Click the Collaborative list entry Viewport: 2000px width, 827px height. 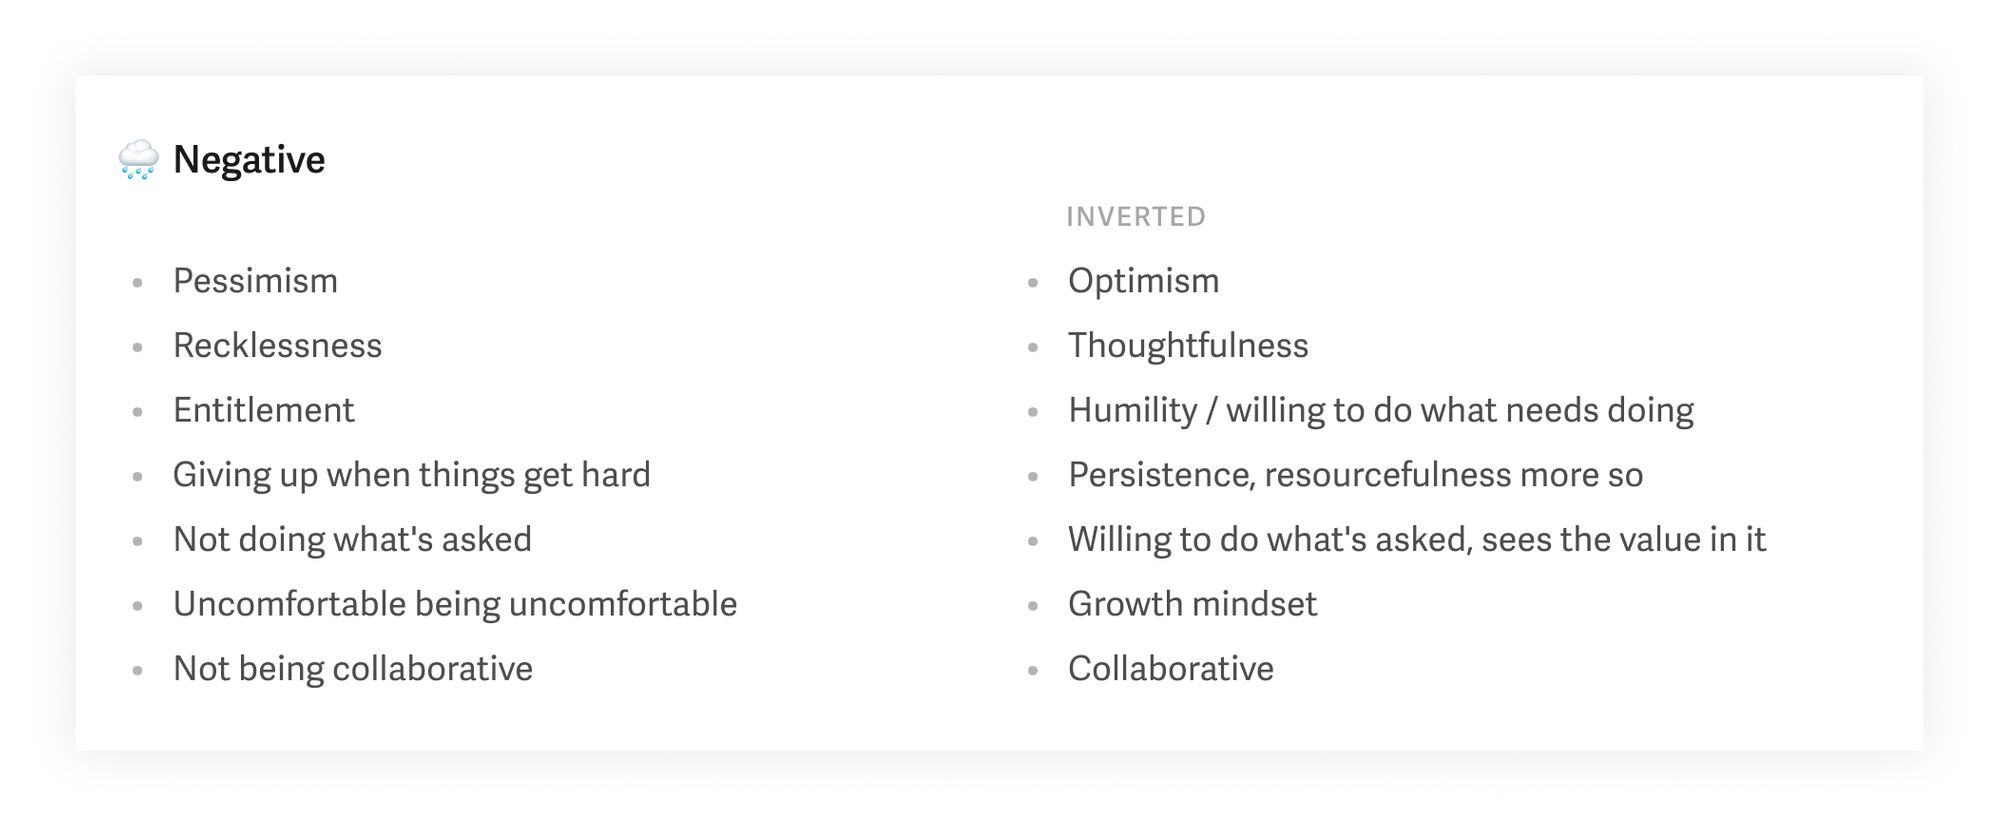pos(1171,669)
